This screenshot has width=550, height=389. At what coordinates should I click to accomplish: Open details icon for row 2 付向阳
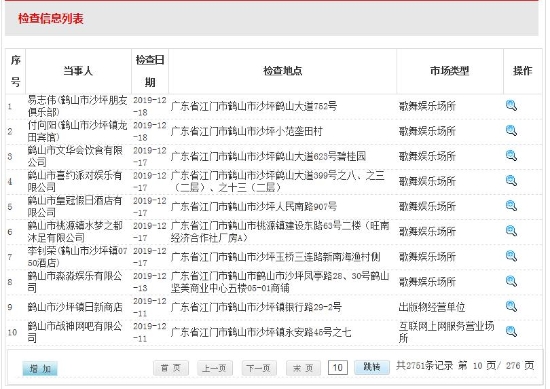pos(511,131)
